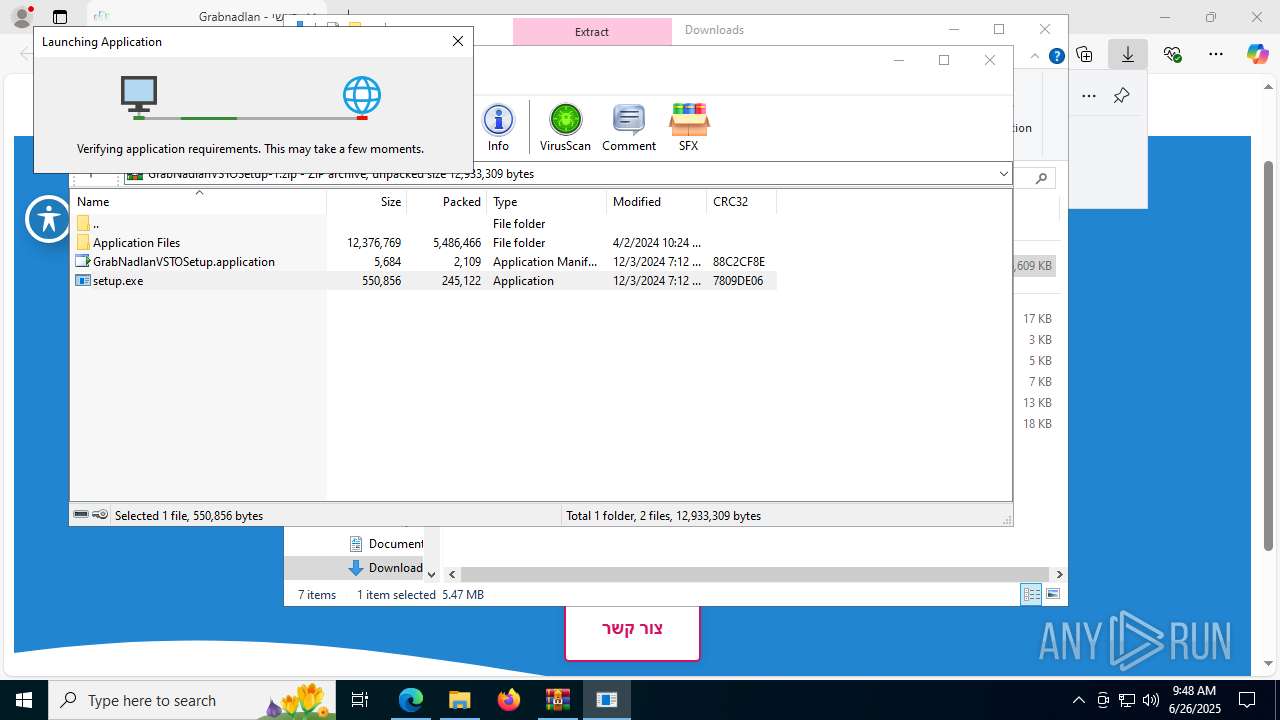Open Edge Settings and more menu
The height and width of the screenshot is (720, 1280).
[x=1216, y=54]
